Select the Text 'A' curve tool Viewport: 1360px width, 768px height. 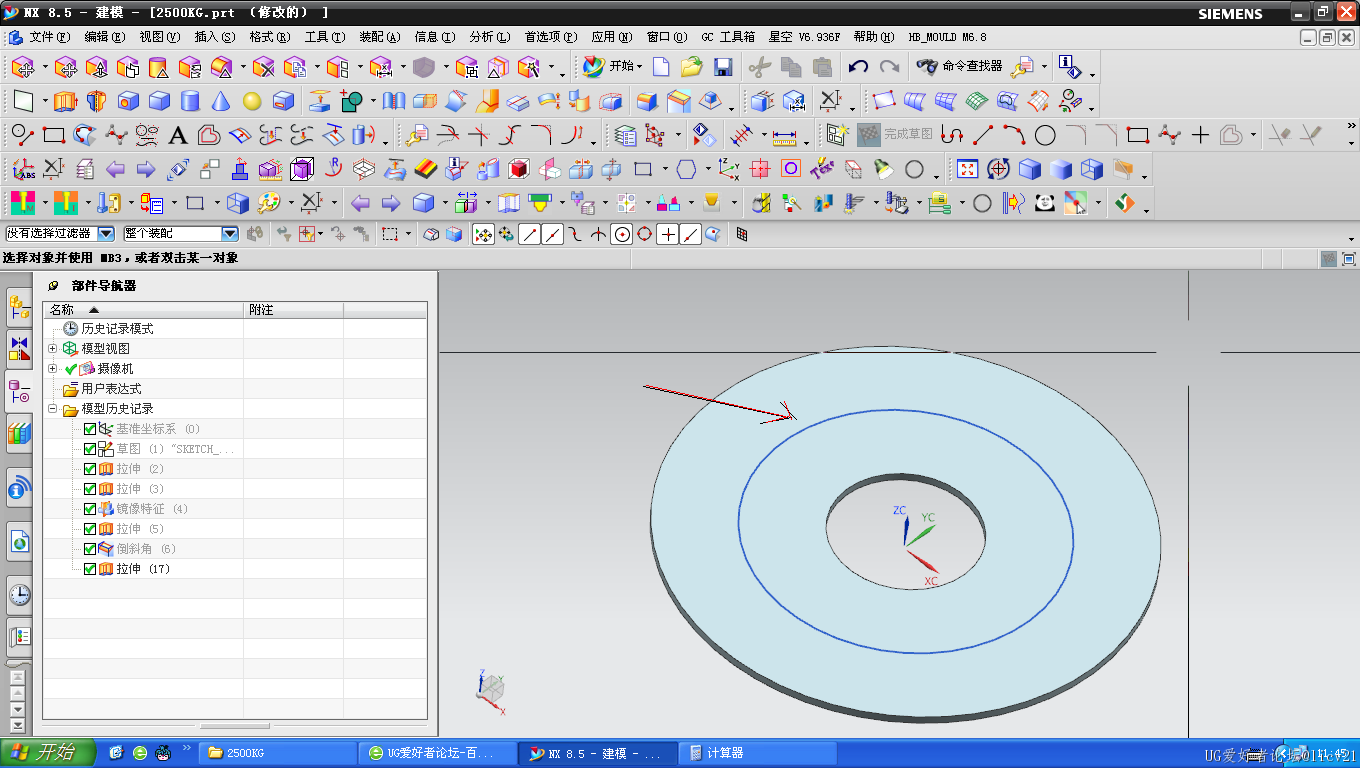click(x=178, y=135)
